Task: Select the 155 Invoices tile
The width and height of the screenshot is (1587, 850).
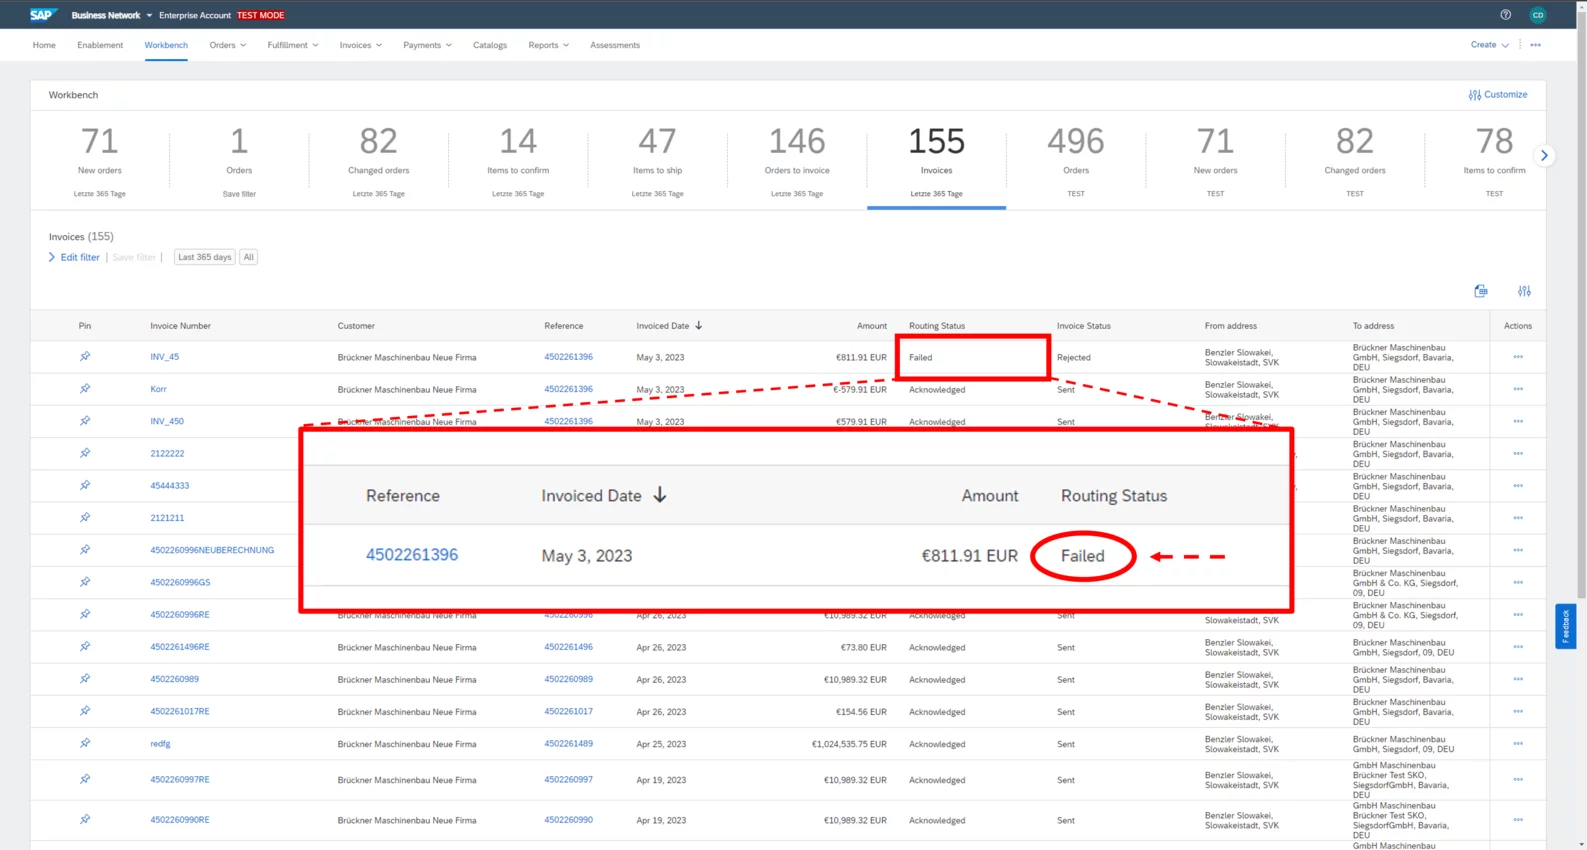Action: (936, 160)
